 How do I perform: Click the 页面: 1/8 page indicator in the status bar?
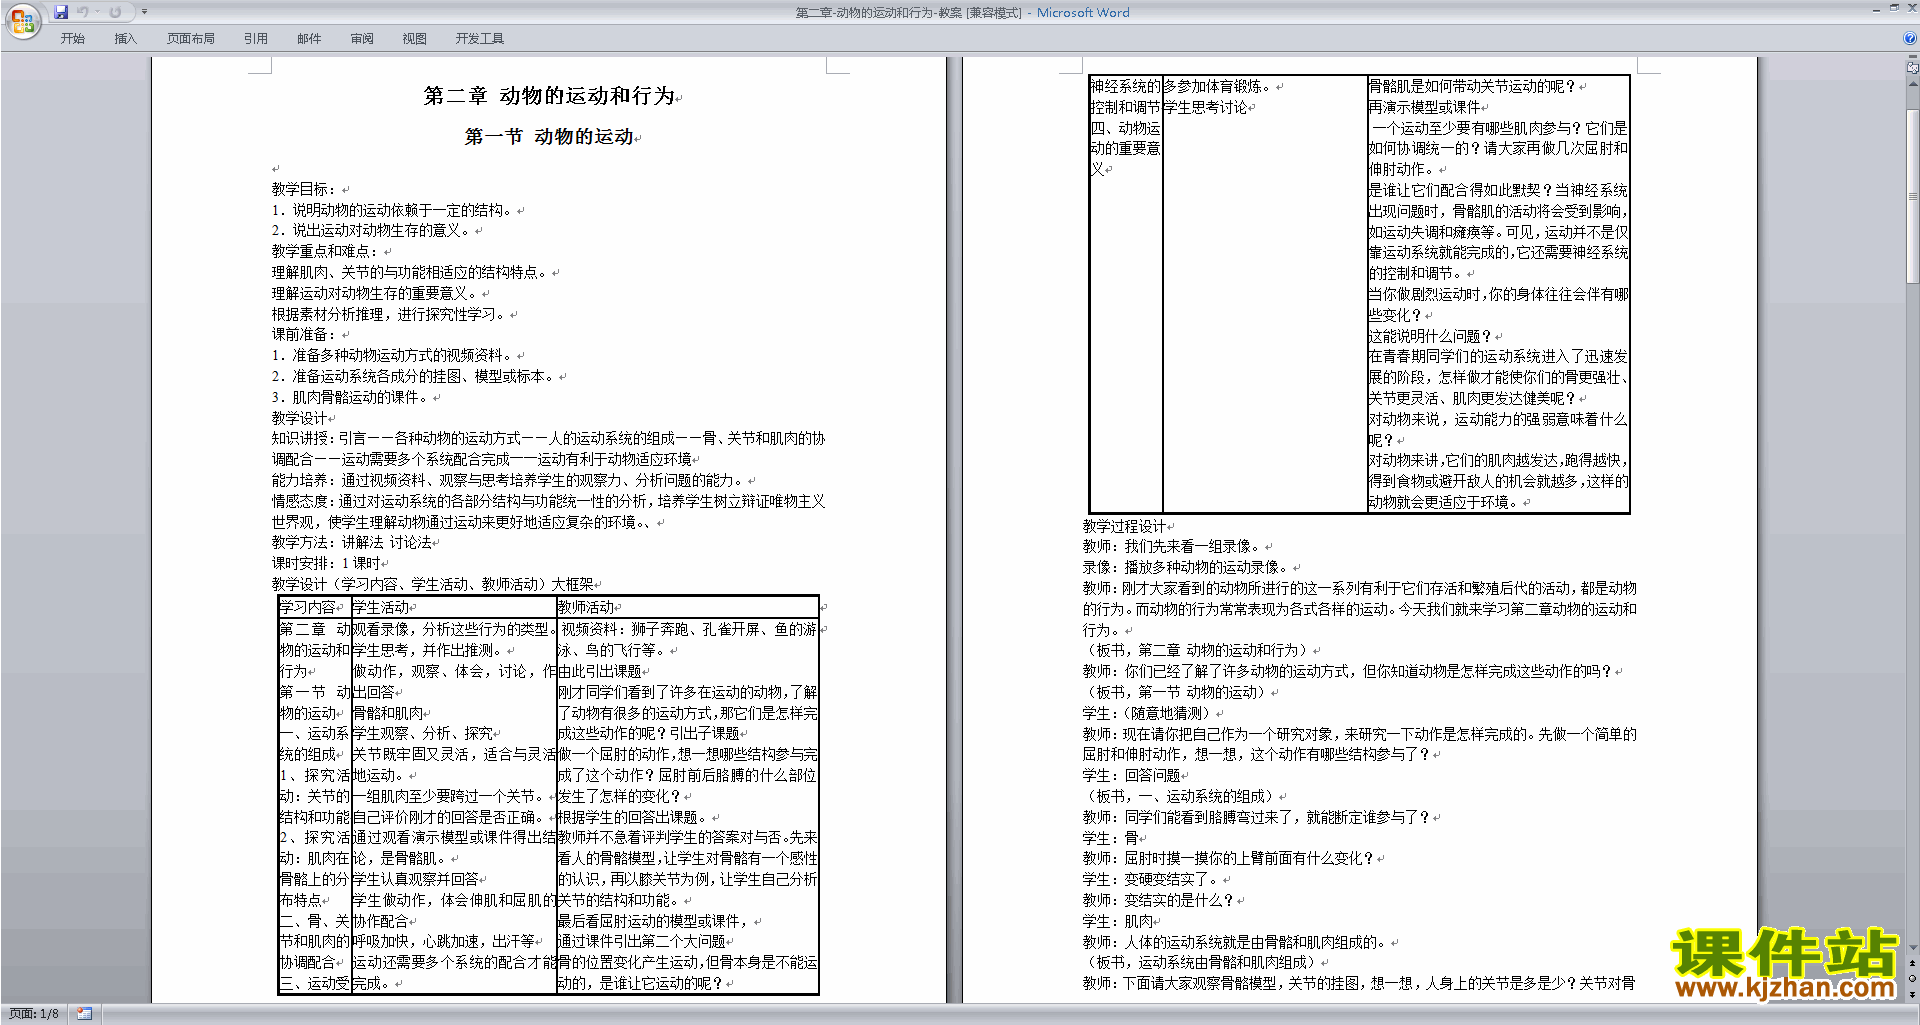point(34,1014)
